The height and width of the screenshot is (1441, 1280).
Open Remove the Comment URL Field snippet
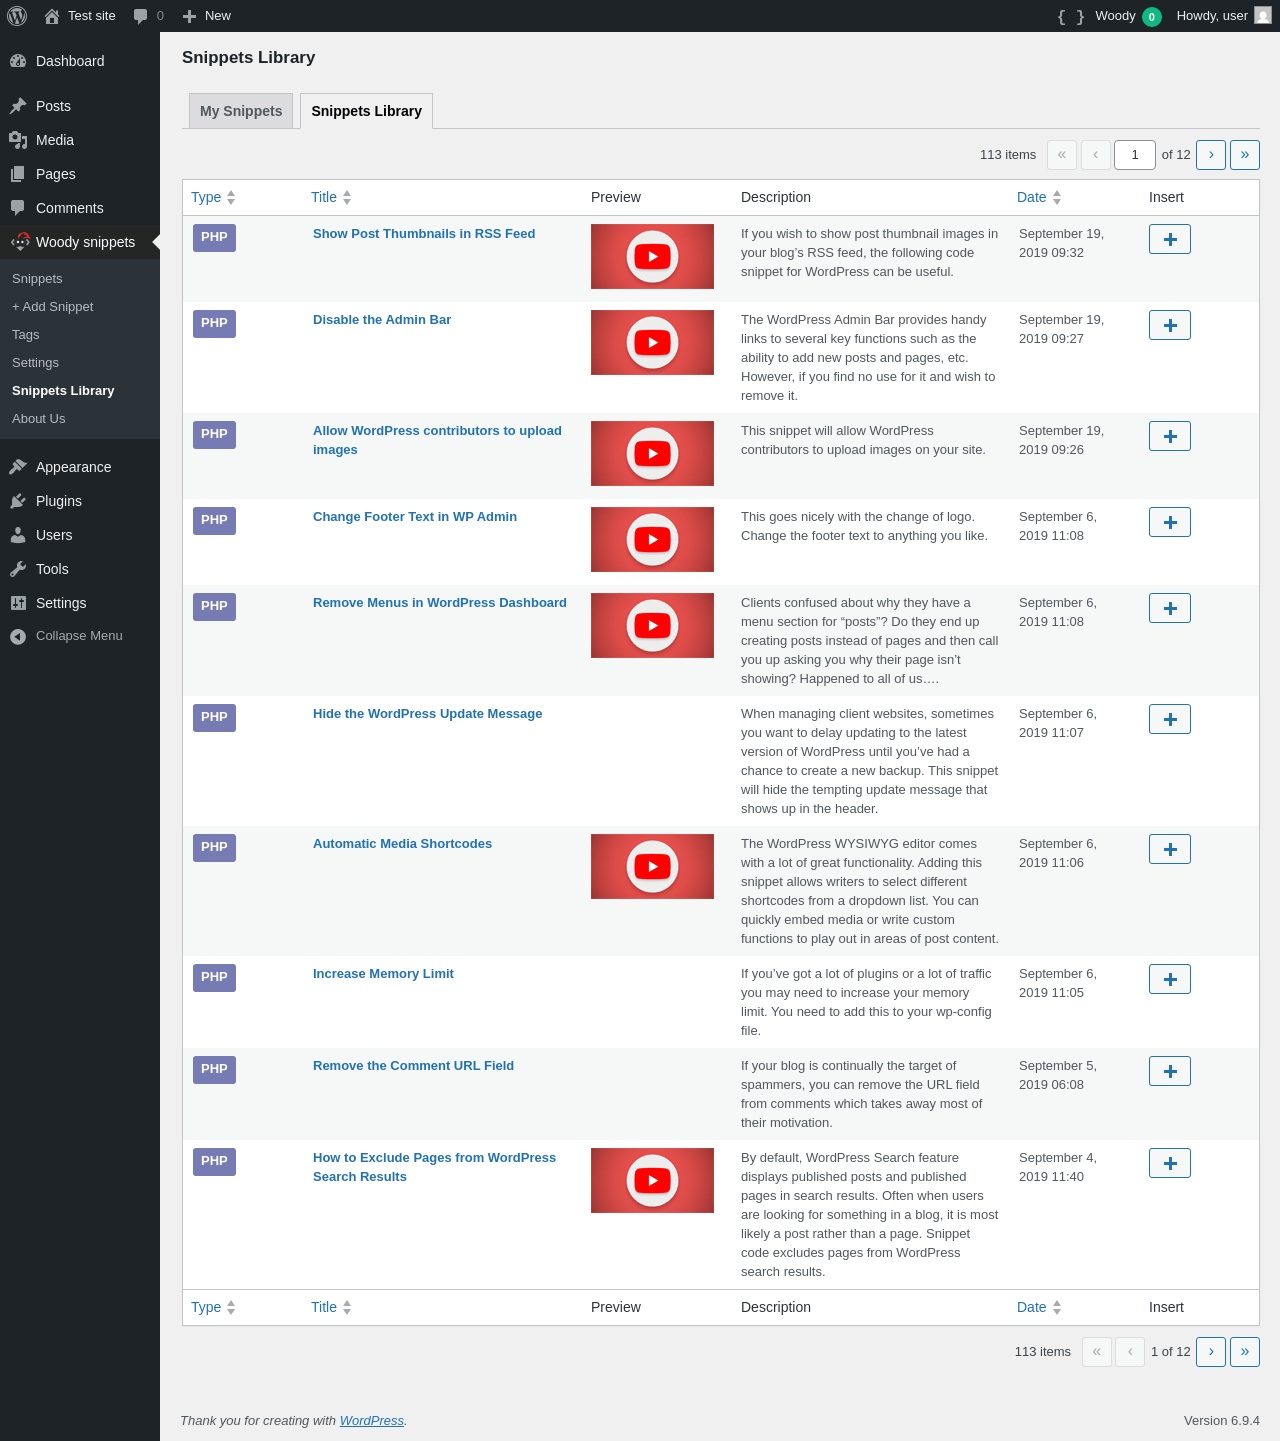[413, 1066]
